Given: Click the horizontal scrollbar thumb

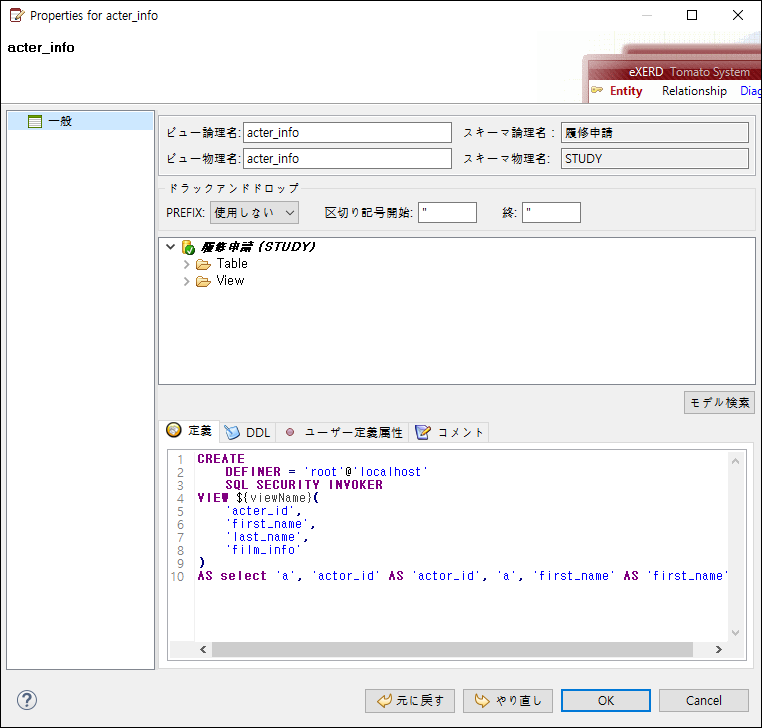Looking at the screenshot, I should pos(452,650).
